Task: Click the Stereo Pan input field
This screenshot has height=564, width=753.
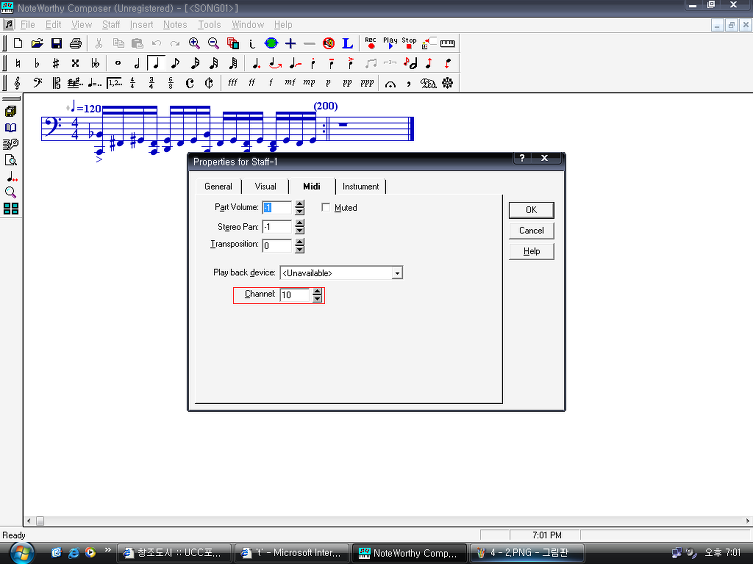Action: [277, 227]
